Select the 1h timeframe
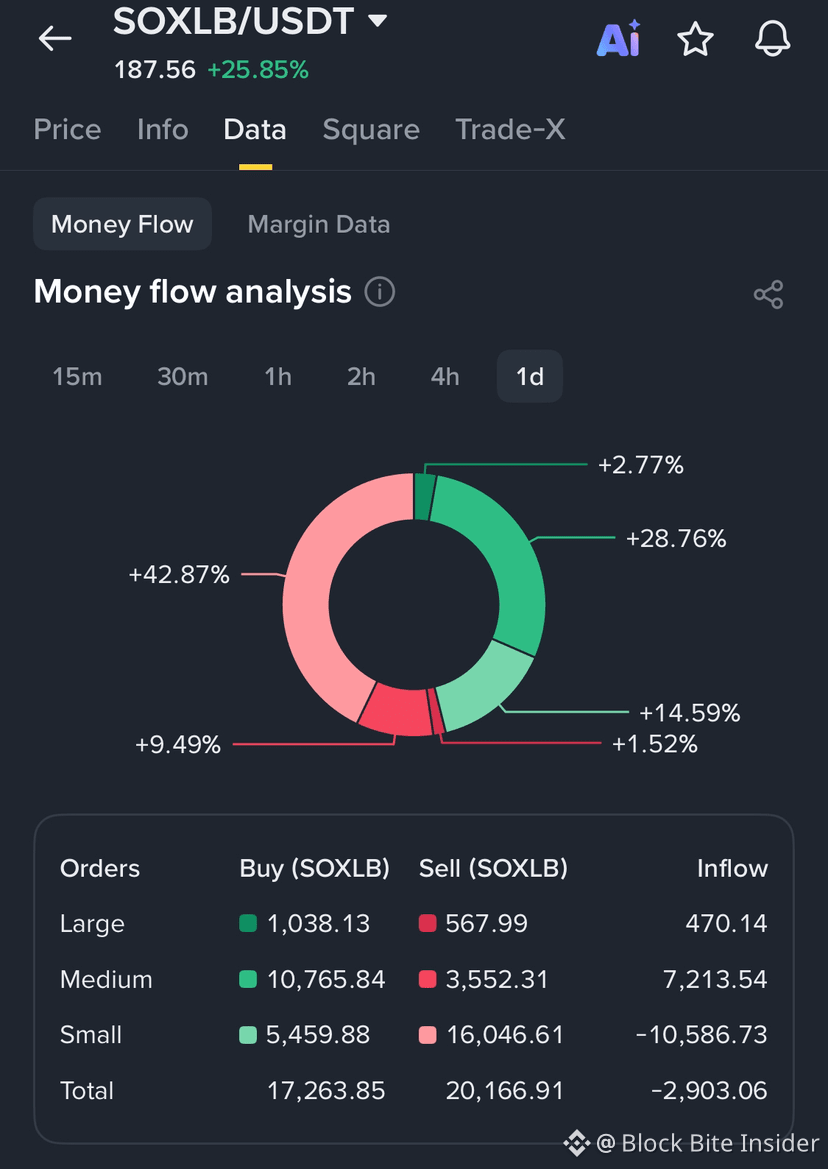Image resolution: width=828 pixels, height=1169 pixels. tap(278, 376)
